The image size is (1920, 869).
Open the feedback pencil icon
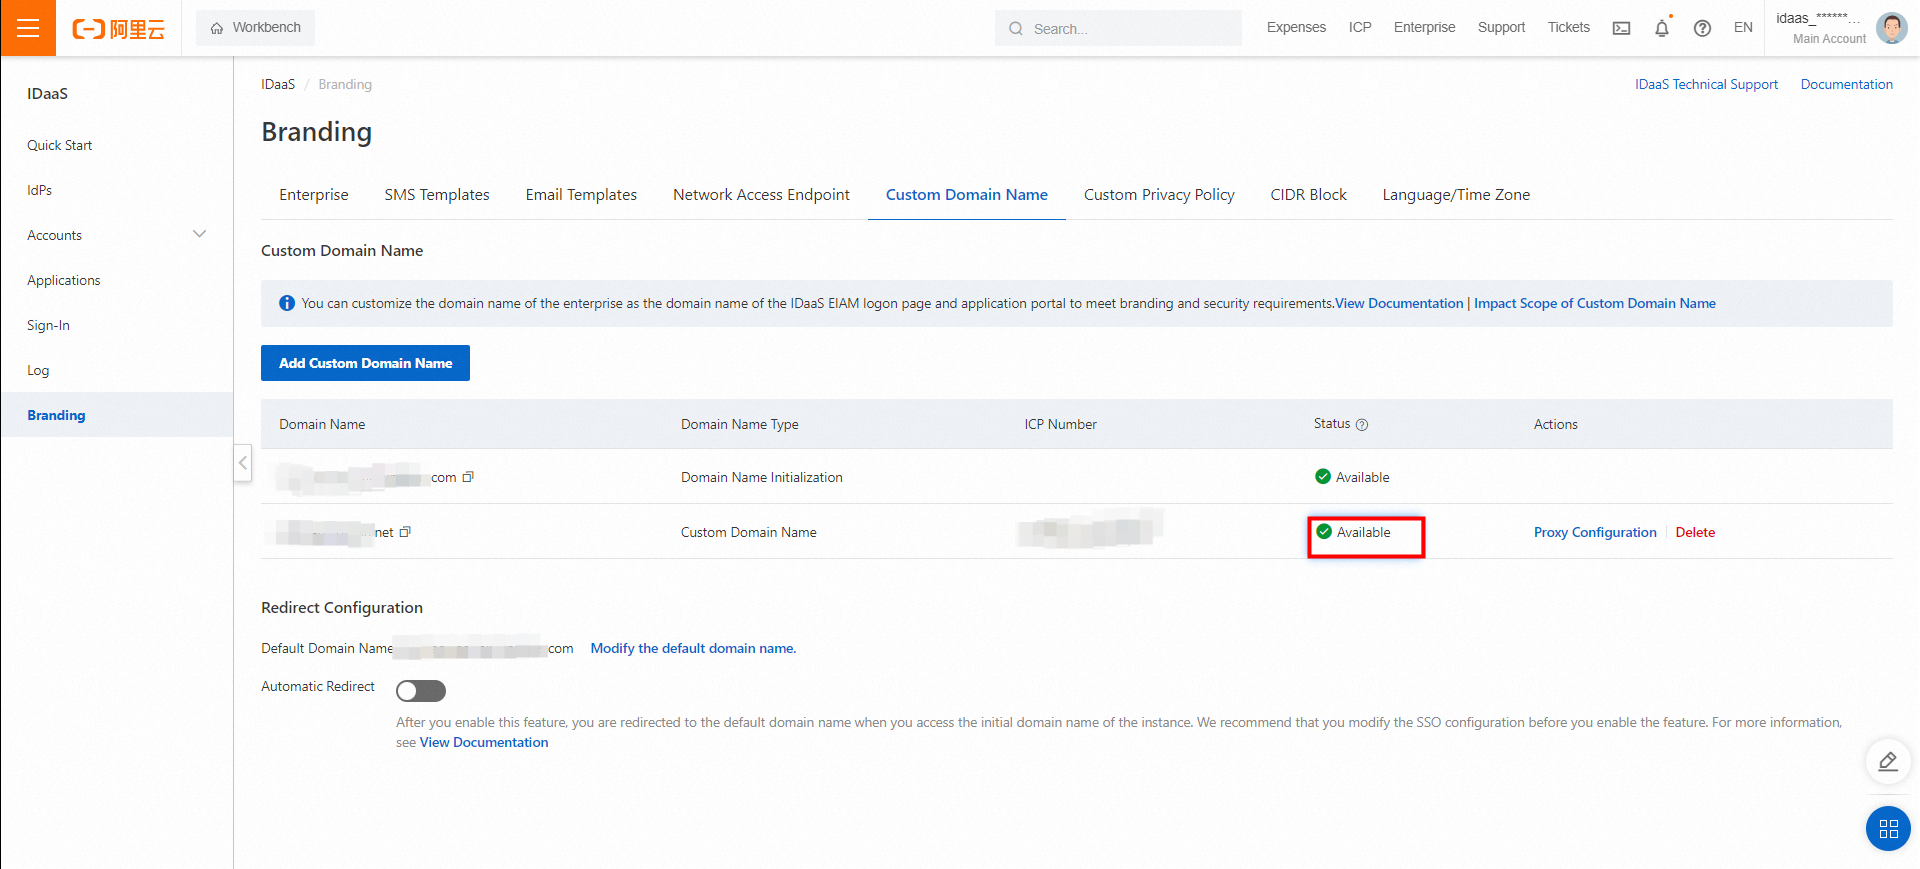(x=1888, y=762)
